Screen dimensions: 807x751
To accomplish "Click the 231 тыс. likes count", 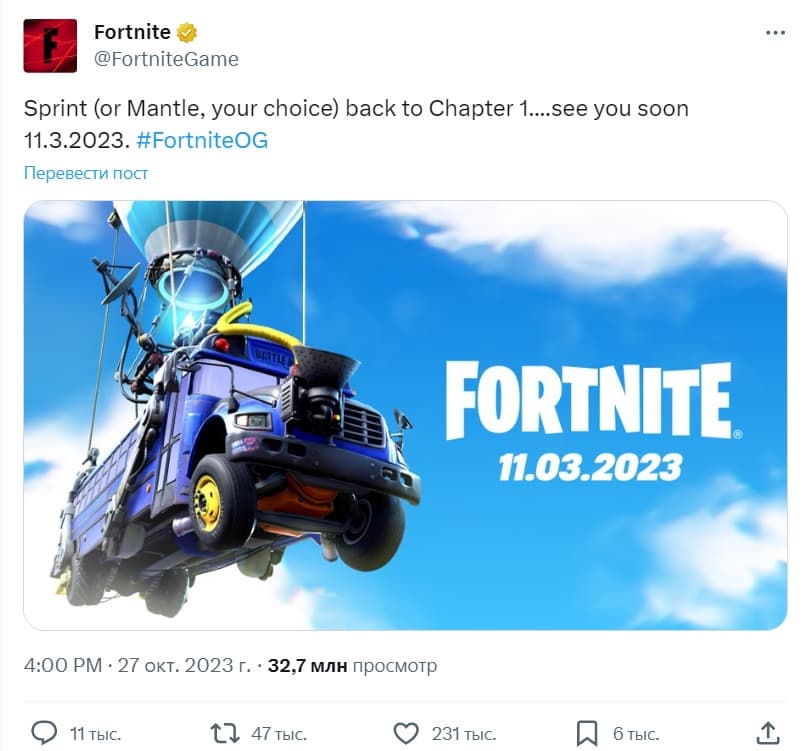I will 464,733.
